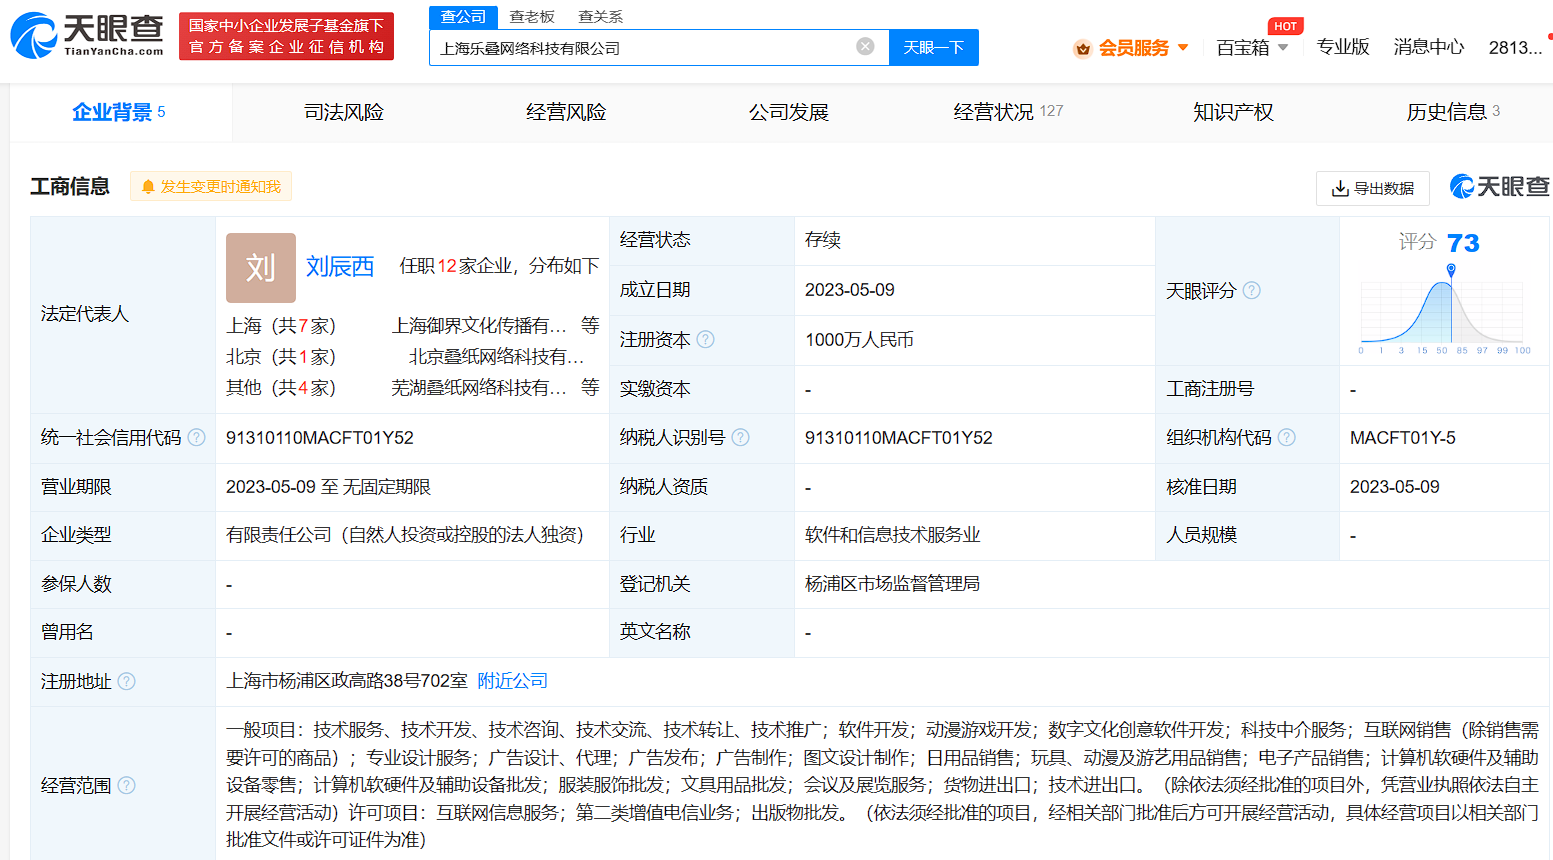Expand the 百宝箱 dropdown arrow
This screenshot has height=860, width=1553.
pos(1283,48)
